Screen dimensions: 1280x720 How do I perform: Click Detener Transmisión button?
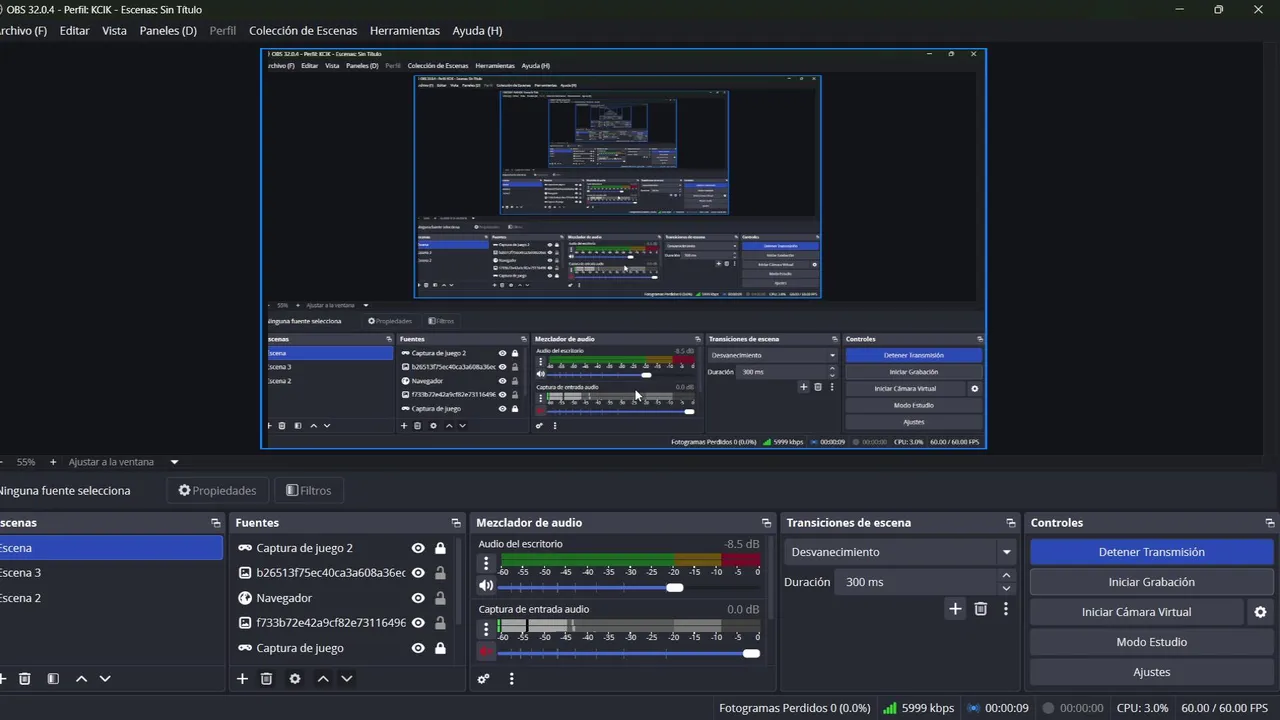coord(1151,552)
